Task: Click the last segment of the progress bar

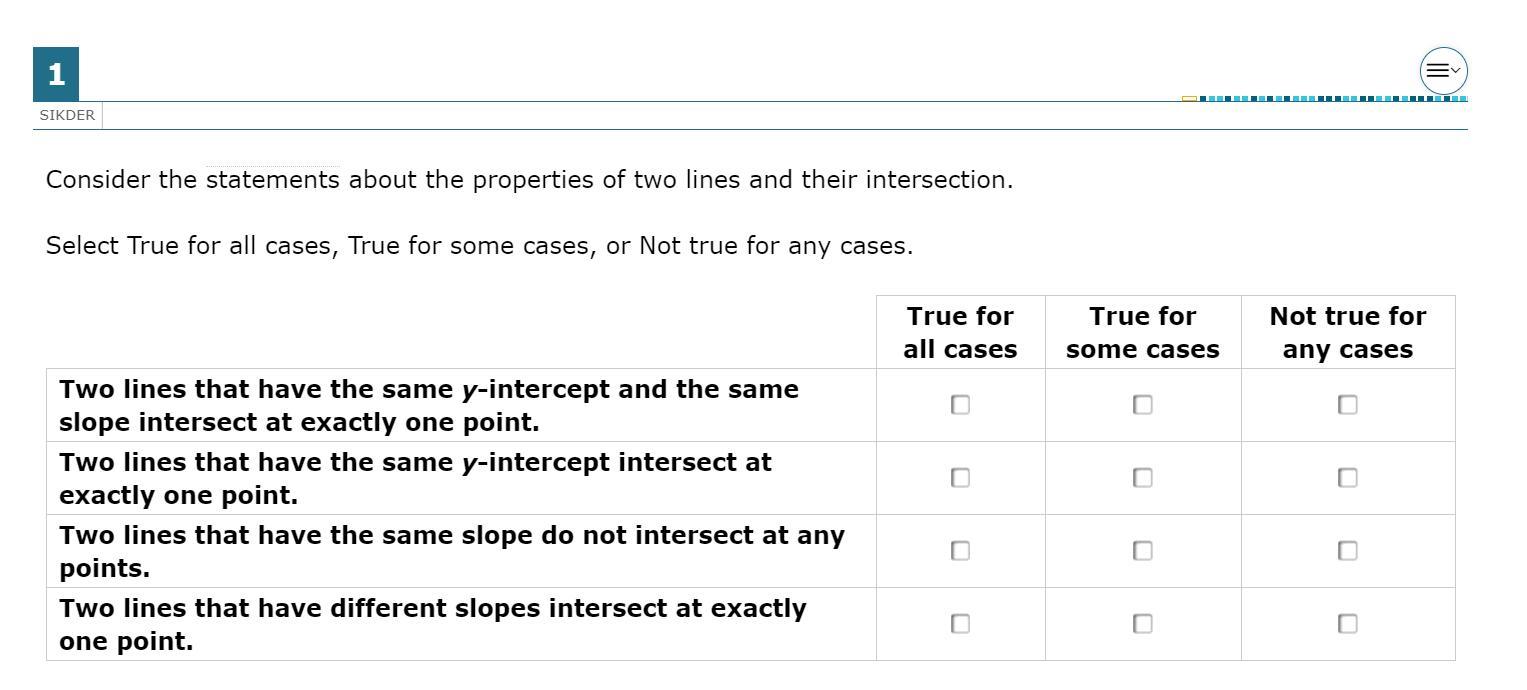Action: coord(1464,98)
